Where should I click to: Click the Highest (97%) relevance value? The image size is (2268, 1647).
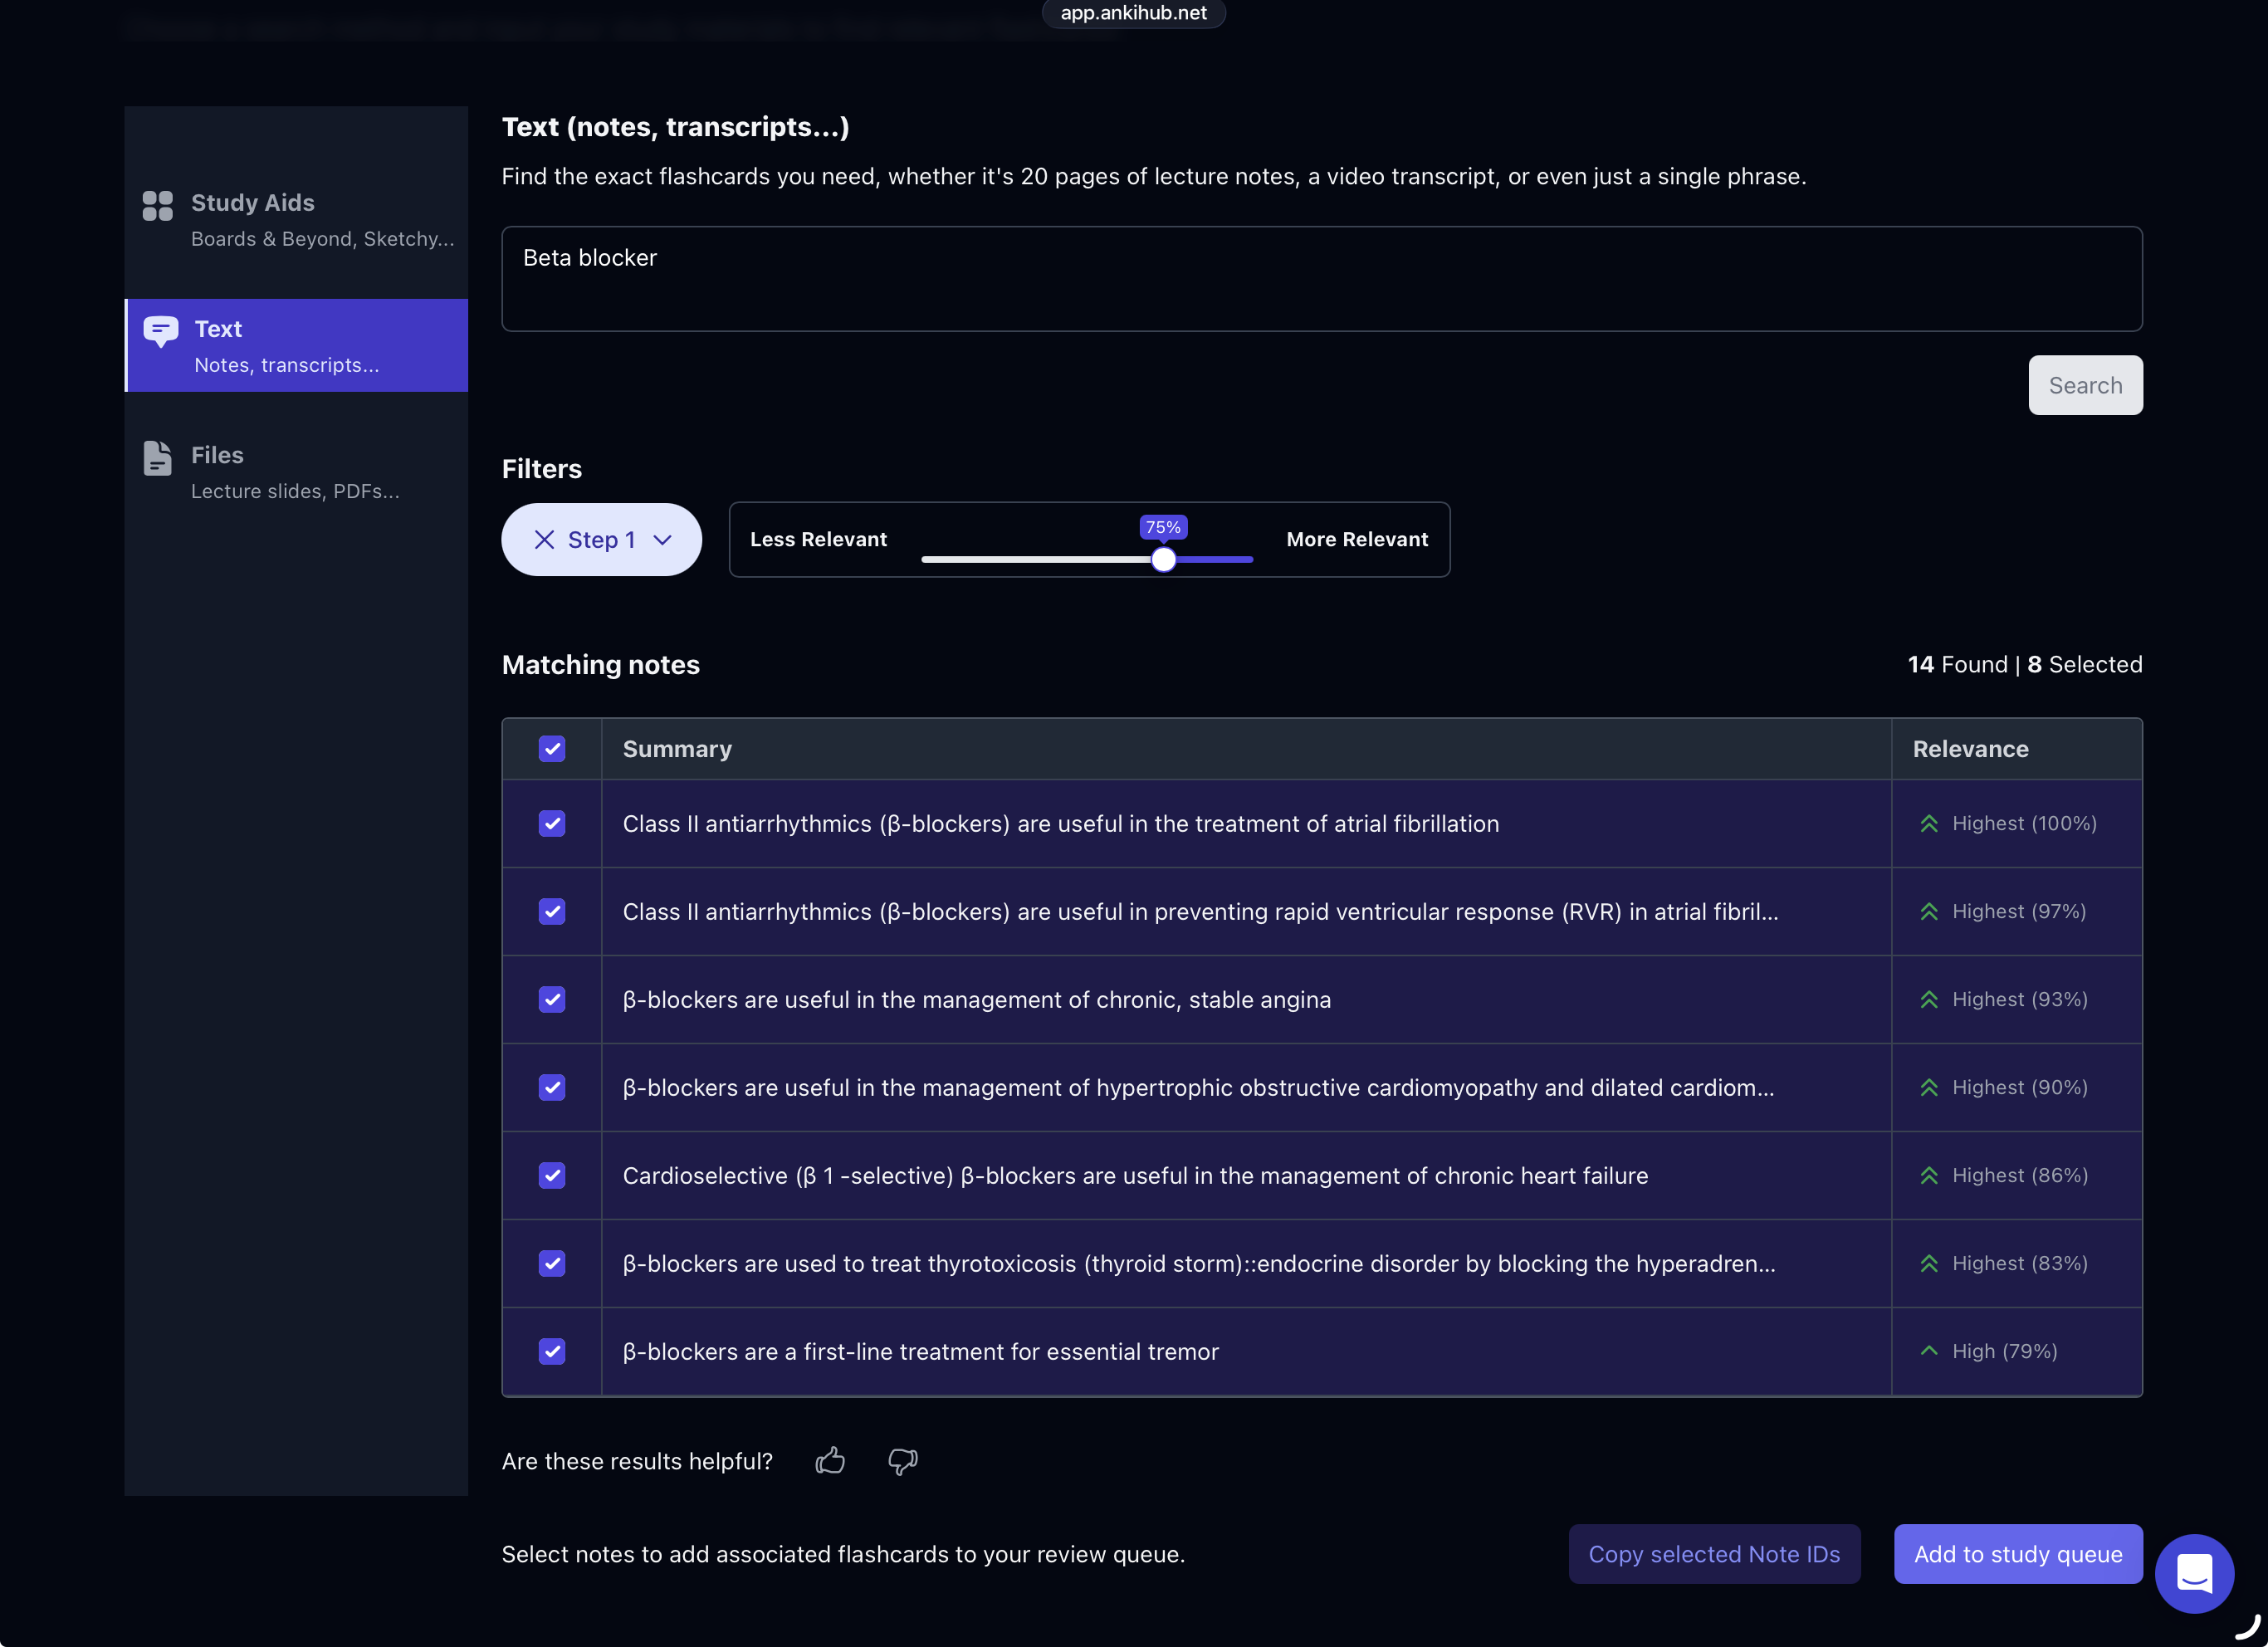pos(2019,912)
